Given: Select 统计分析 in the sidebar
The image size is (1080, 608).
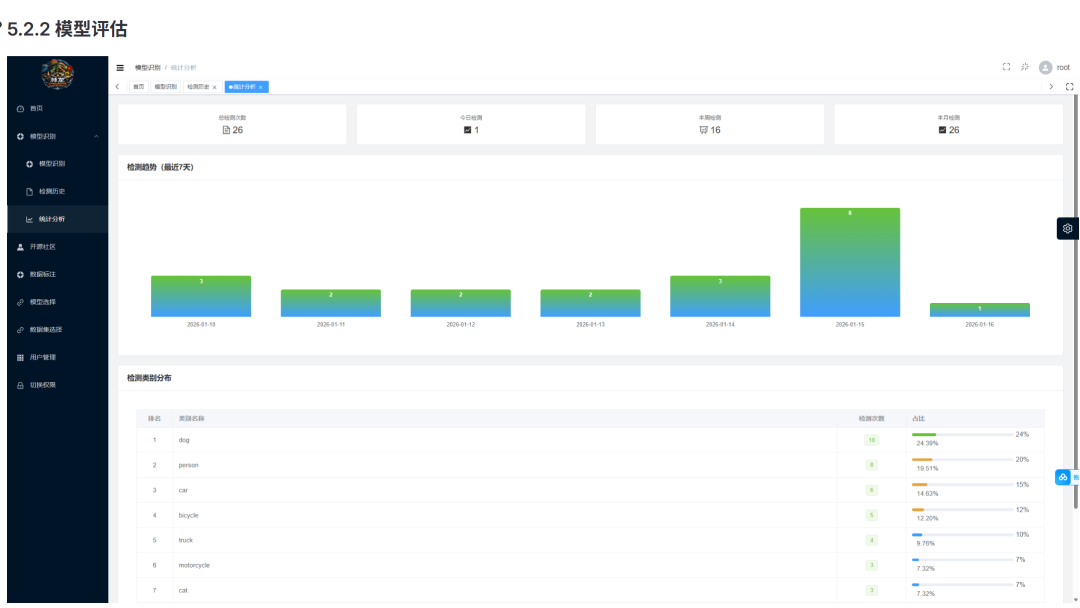Looking at the screenshot, I should point(57,219).
